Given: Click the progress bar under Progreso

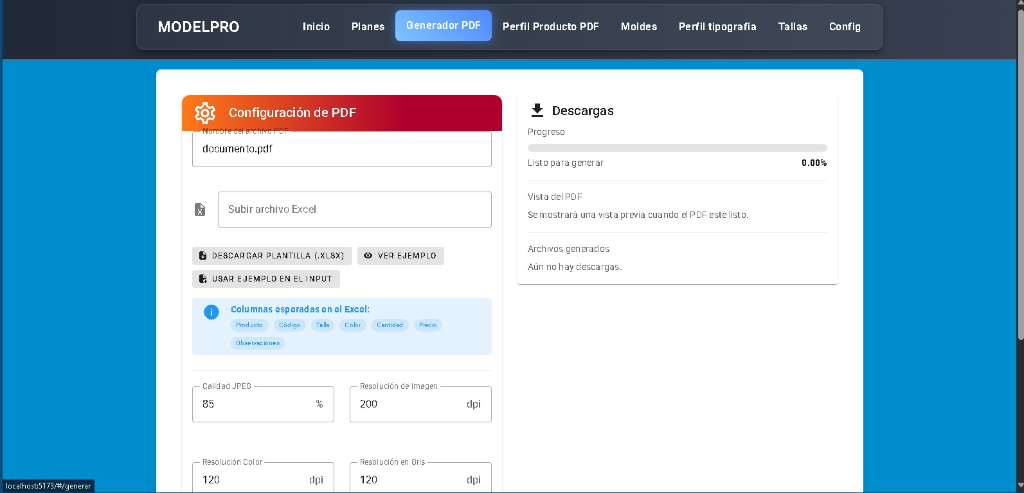Looking at the screenshot, I should [x=677, y=148].
